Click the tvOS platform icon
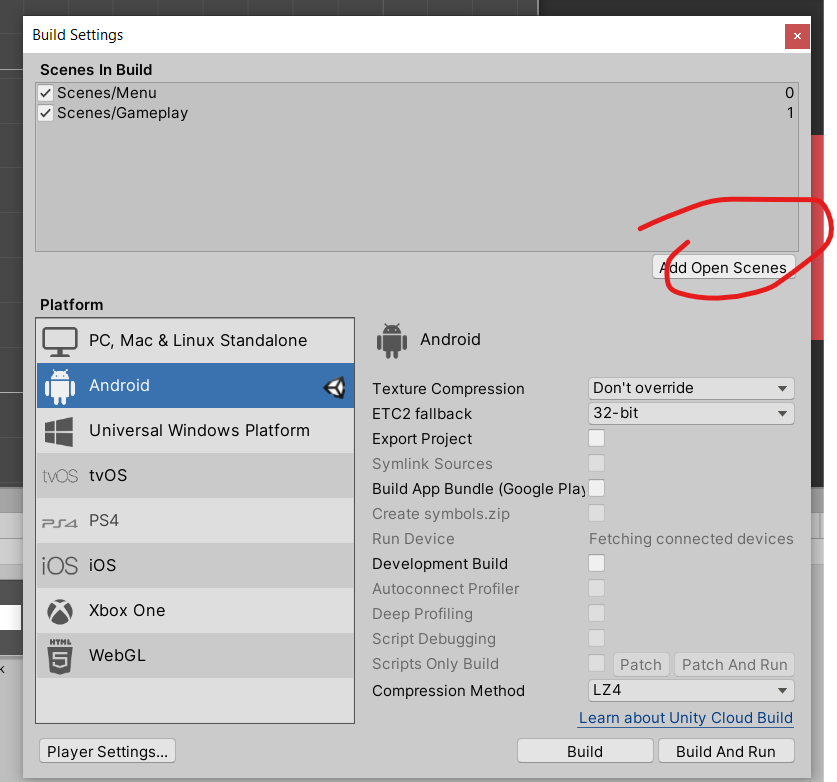The image size is (837, 782). 60,476
